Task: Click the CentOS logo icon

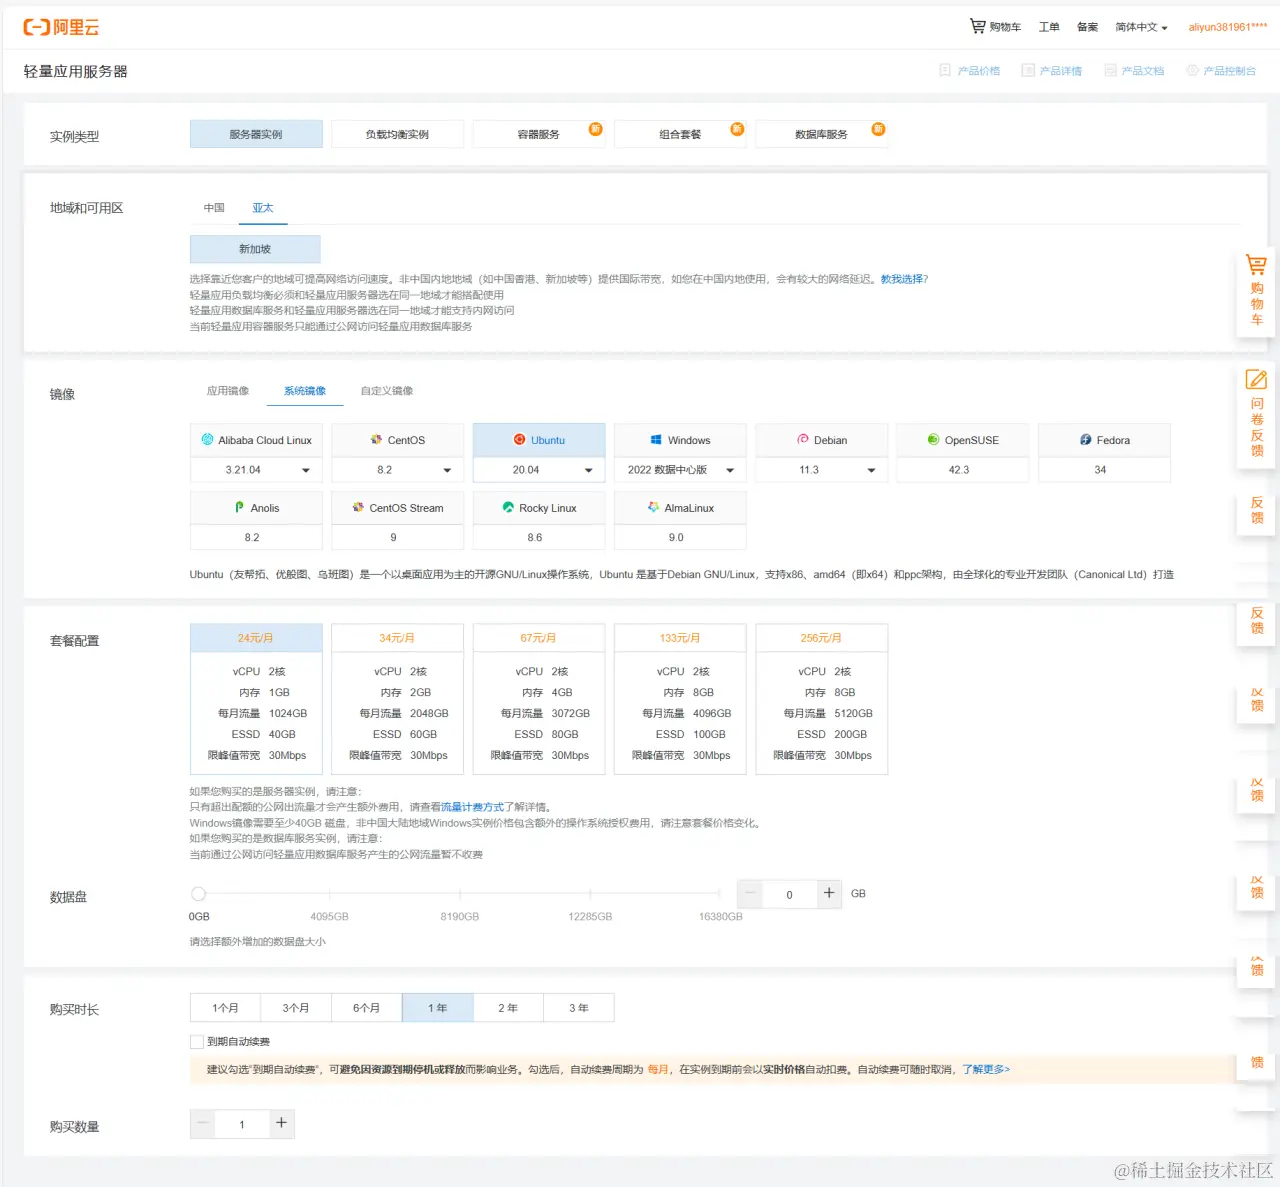Action: click(377, 439)
